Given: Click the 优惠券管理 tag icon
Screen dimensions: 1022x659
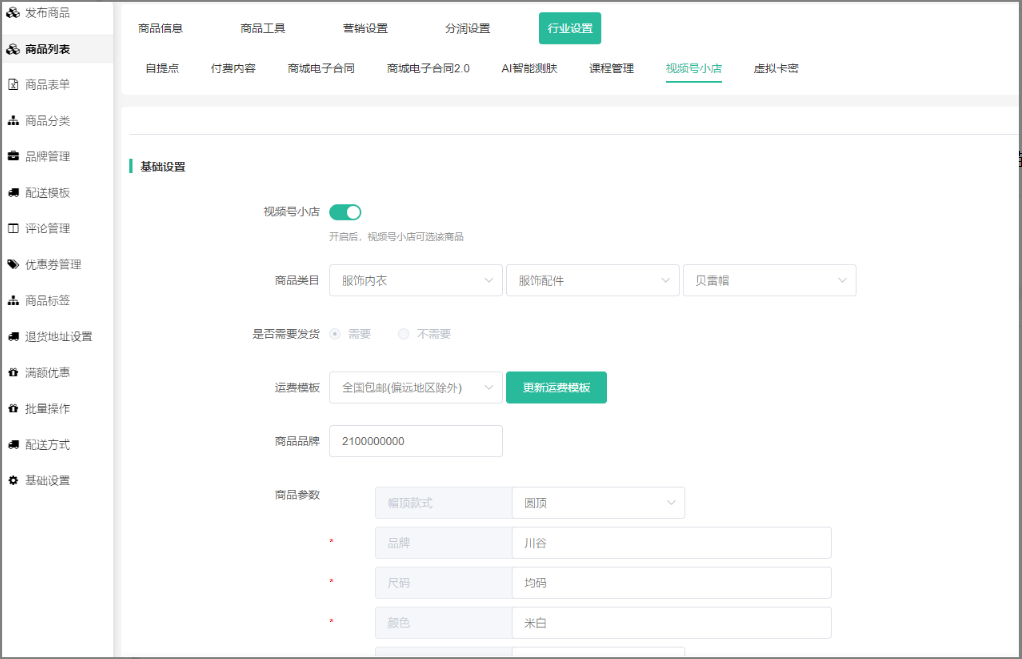Looking at the screenshot, I should tap(13, 265).
